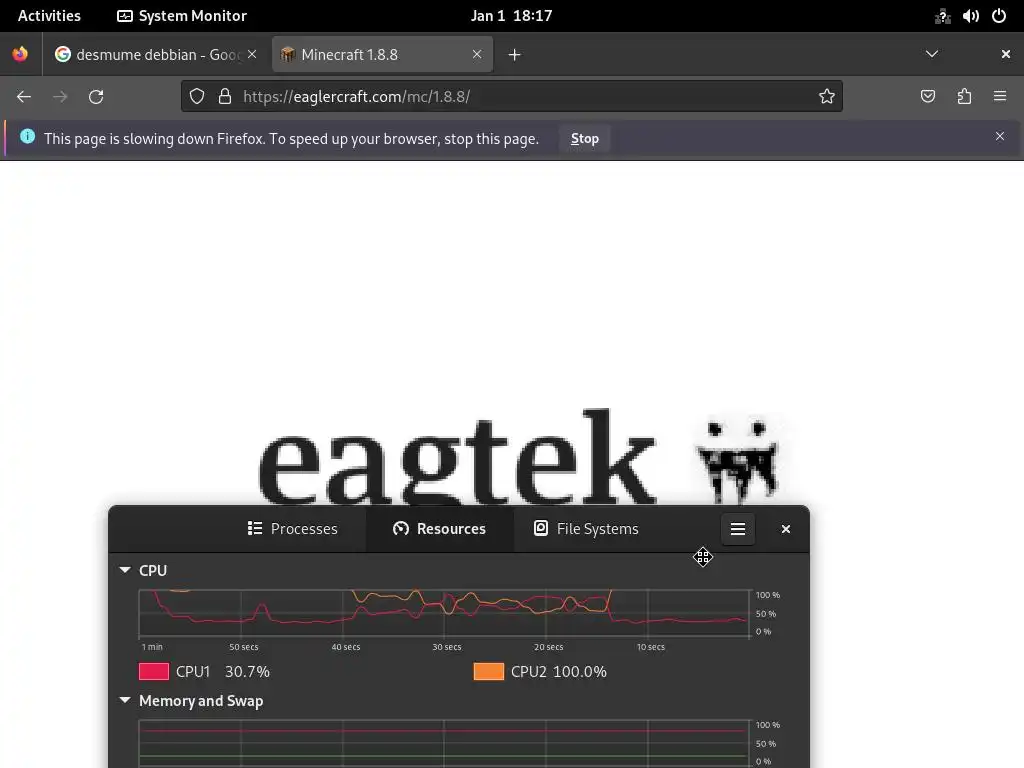Click the Memory and Swap history graph
The height and width of the screenshot is (768, 1024).
click(444, 743)
